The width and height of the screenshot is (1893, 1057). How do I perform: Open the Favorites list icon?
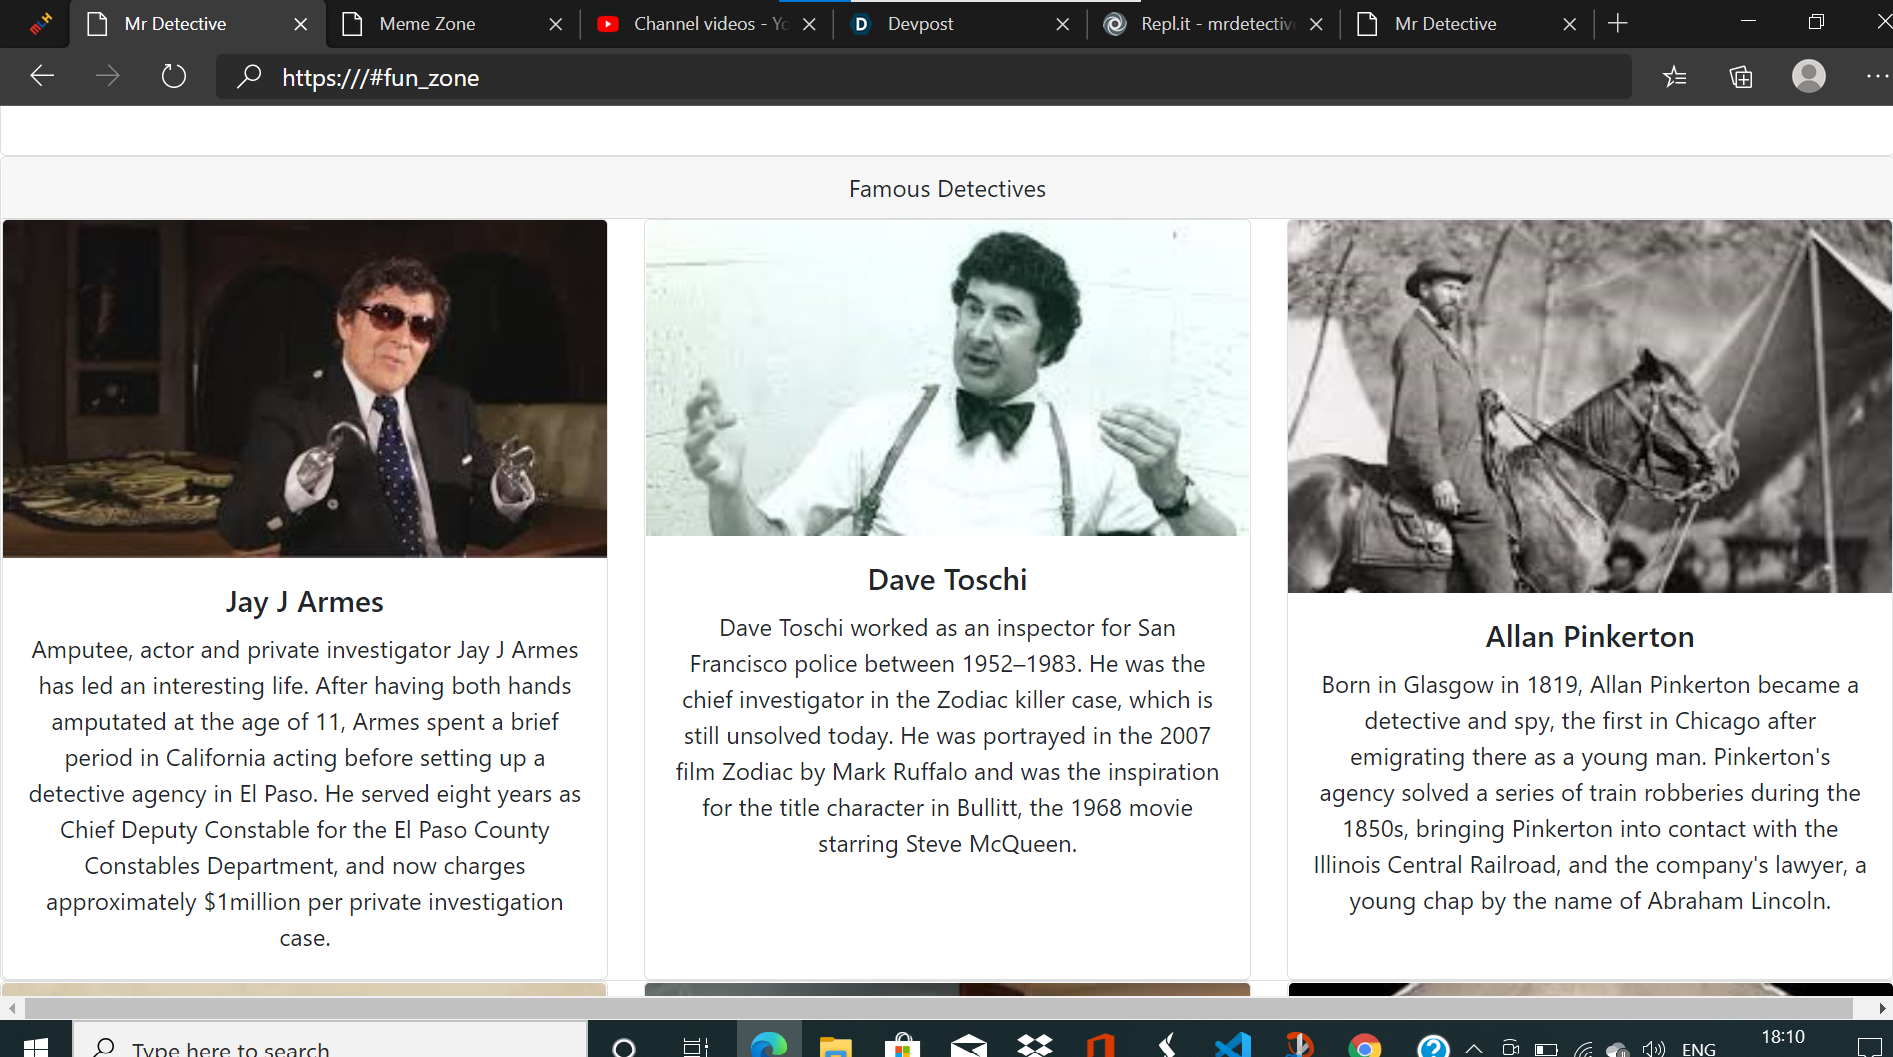click(x=1675, y=77)
